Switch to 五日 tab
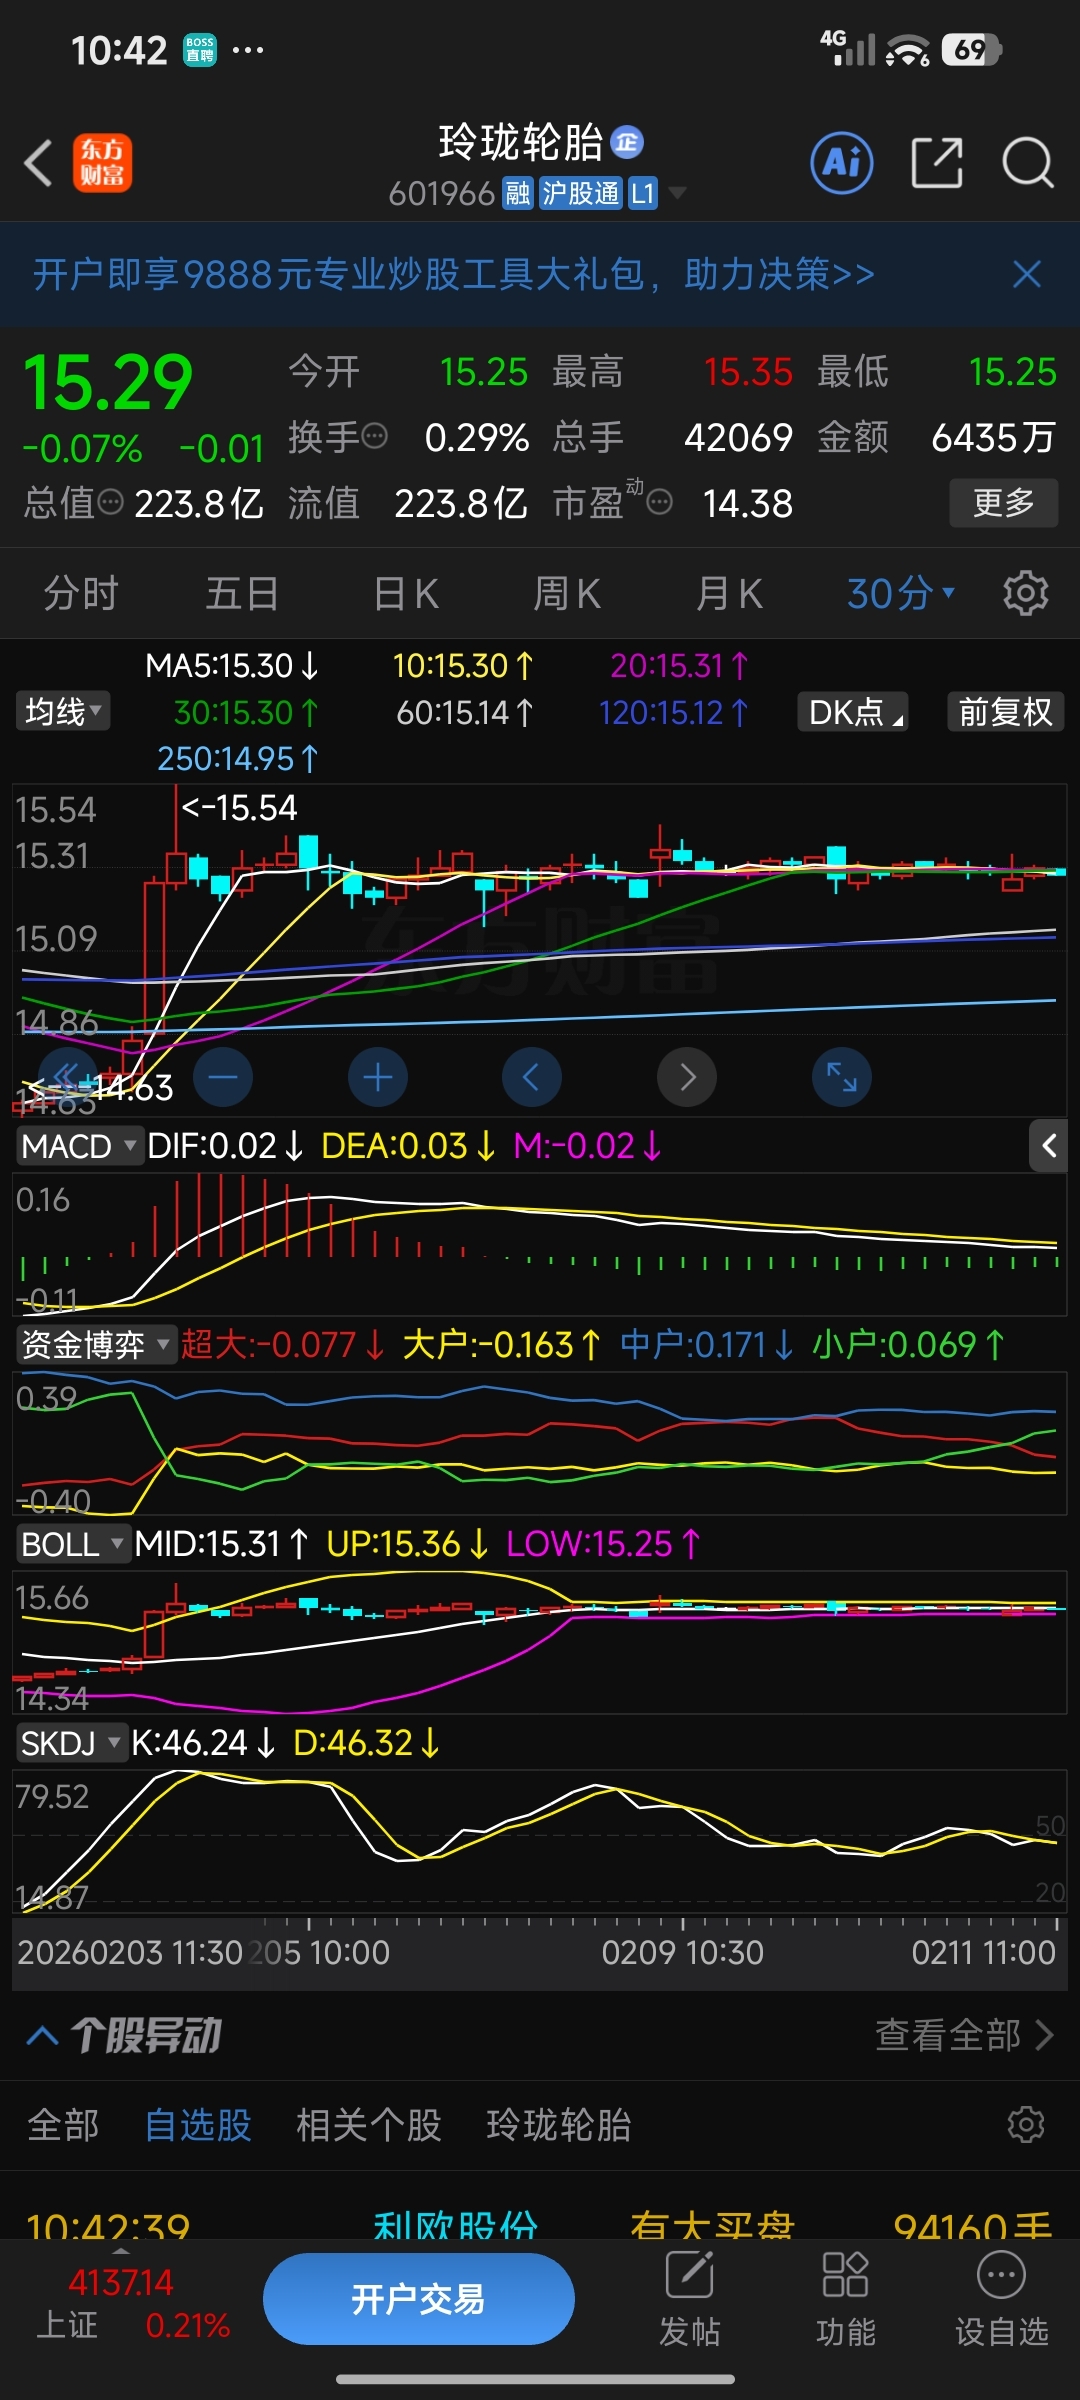Screen dimensions: 1080x2400 pos(242,594)
